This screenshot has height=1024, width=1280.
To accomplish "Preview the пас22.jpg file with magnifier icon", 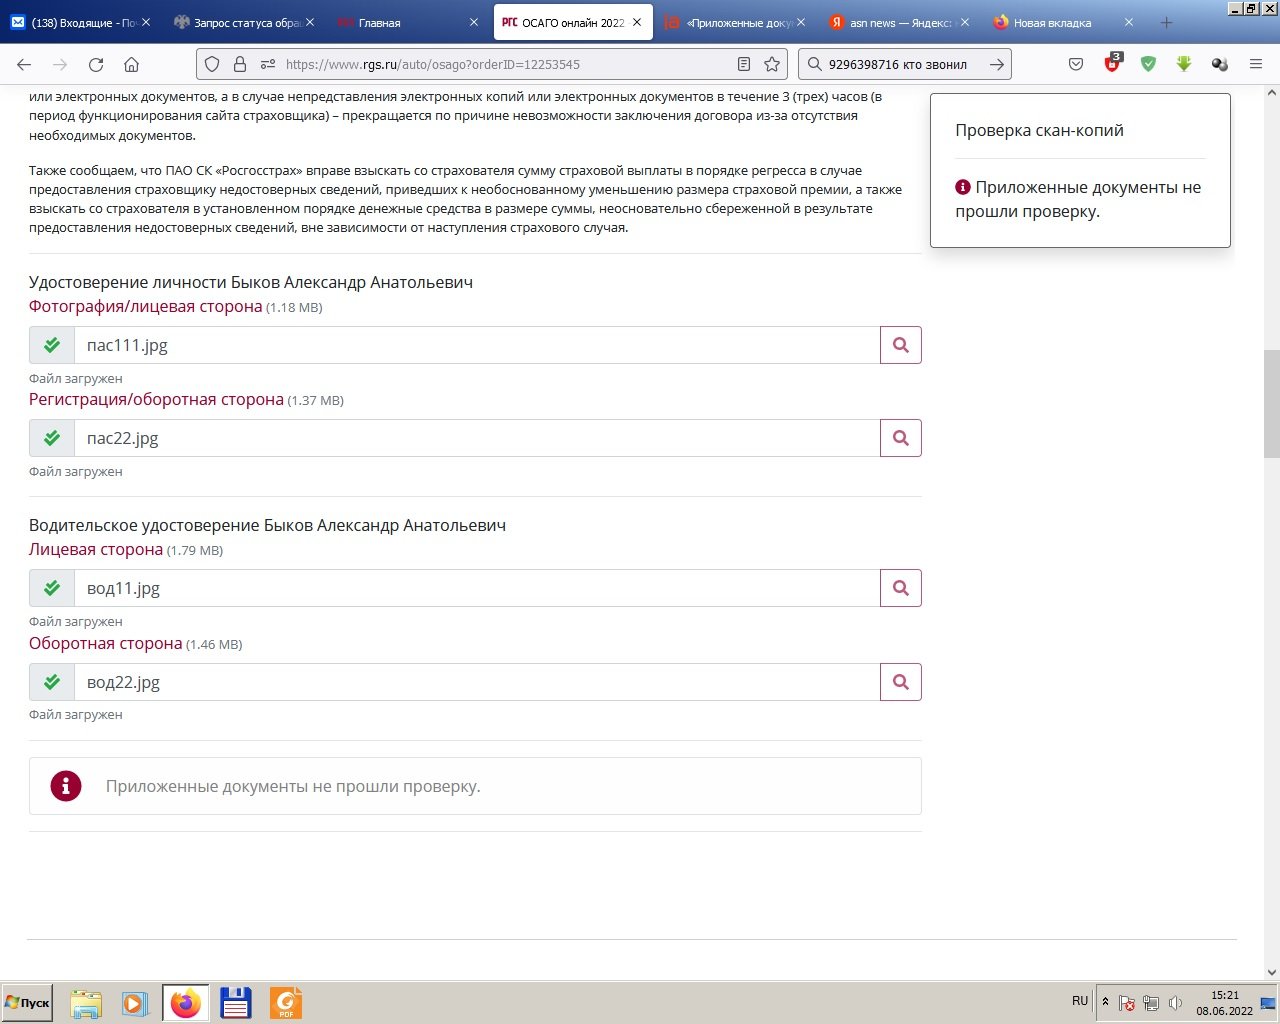I will point(901,438).
